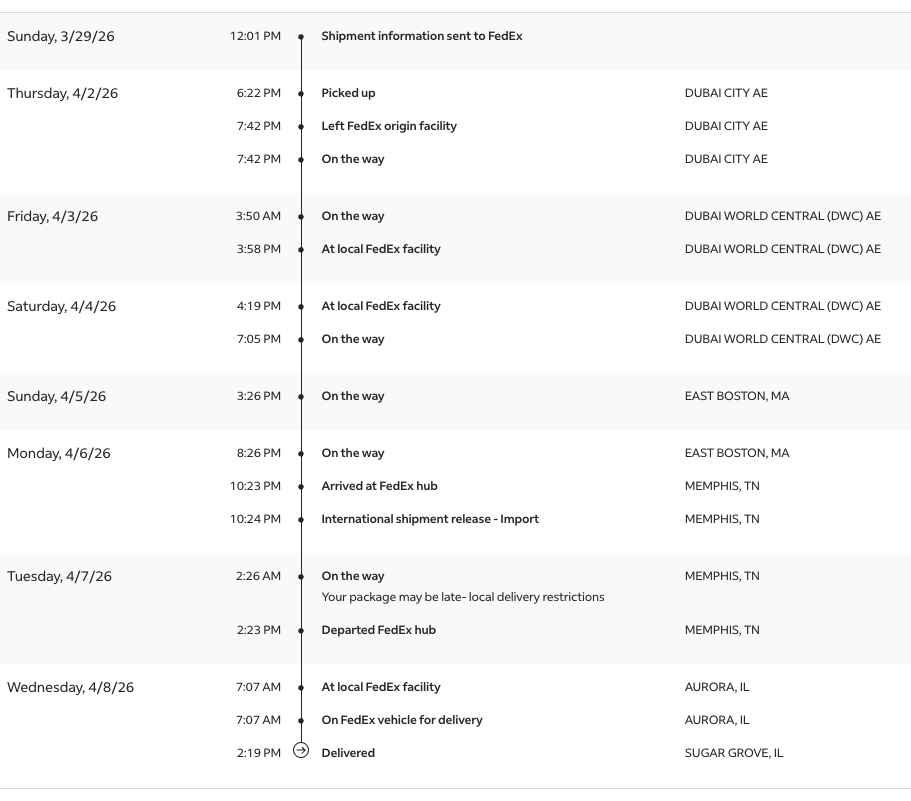Click the Sunday, 4/5/26 date header
The image size is (911, 801).
click(x=56, y=396)
